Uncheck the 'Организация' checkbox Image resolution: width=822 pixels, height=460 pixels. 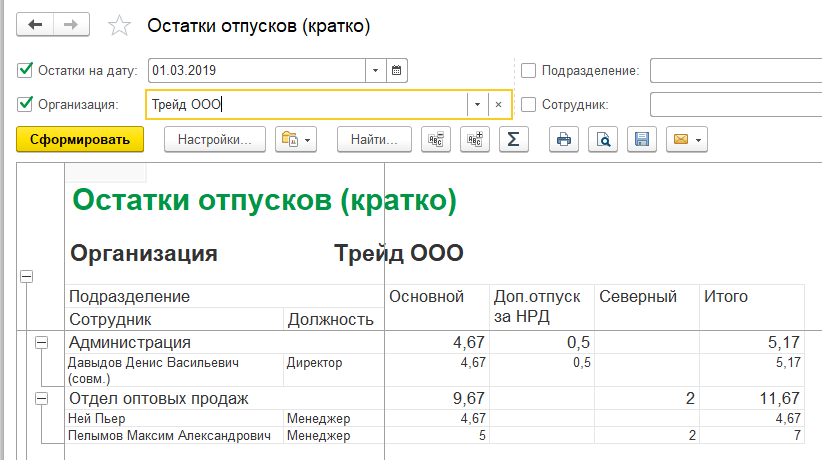[26, 104]
